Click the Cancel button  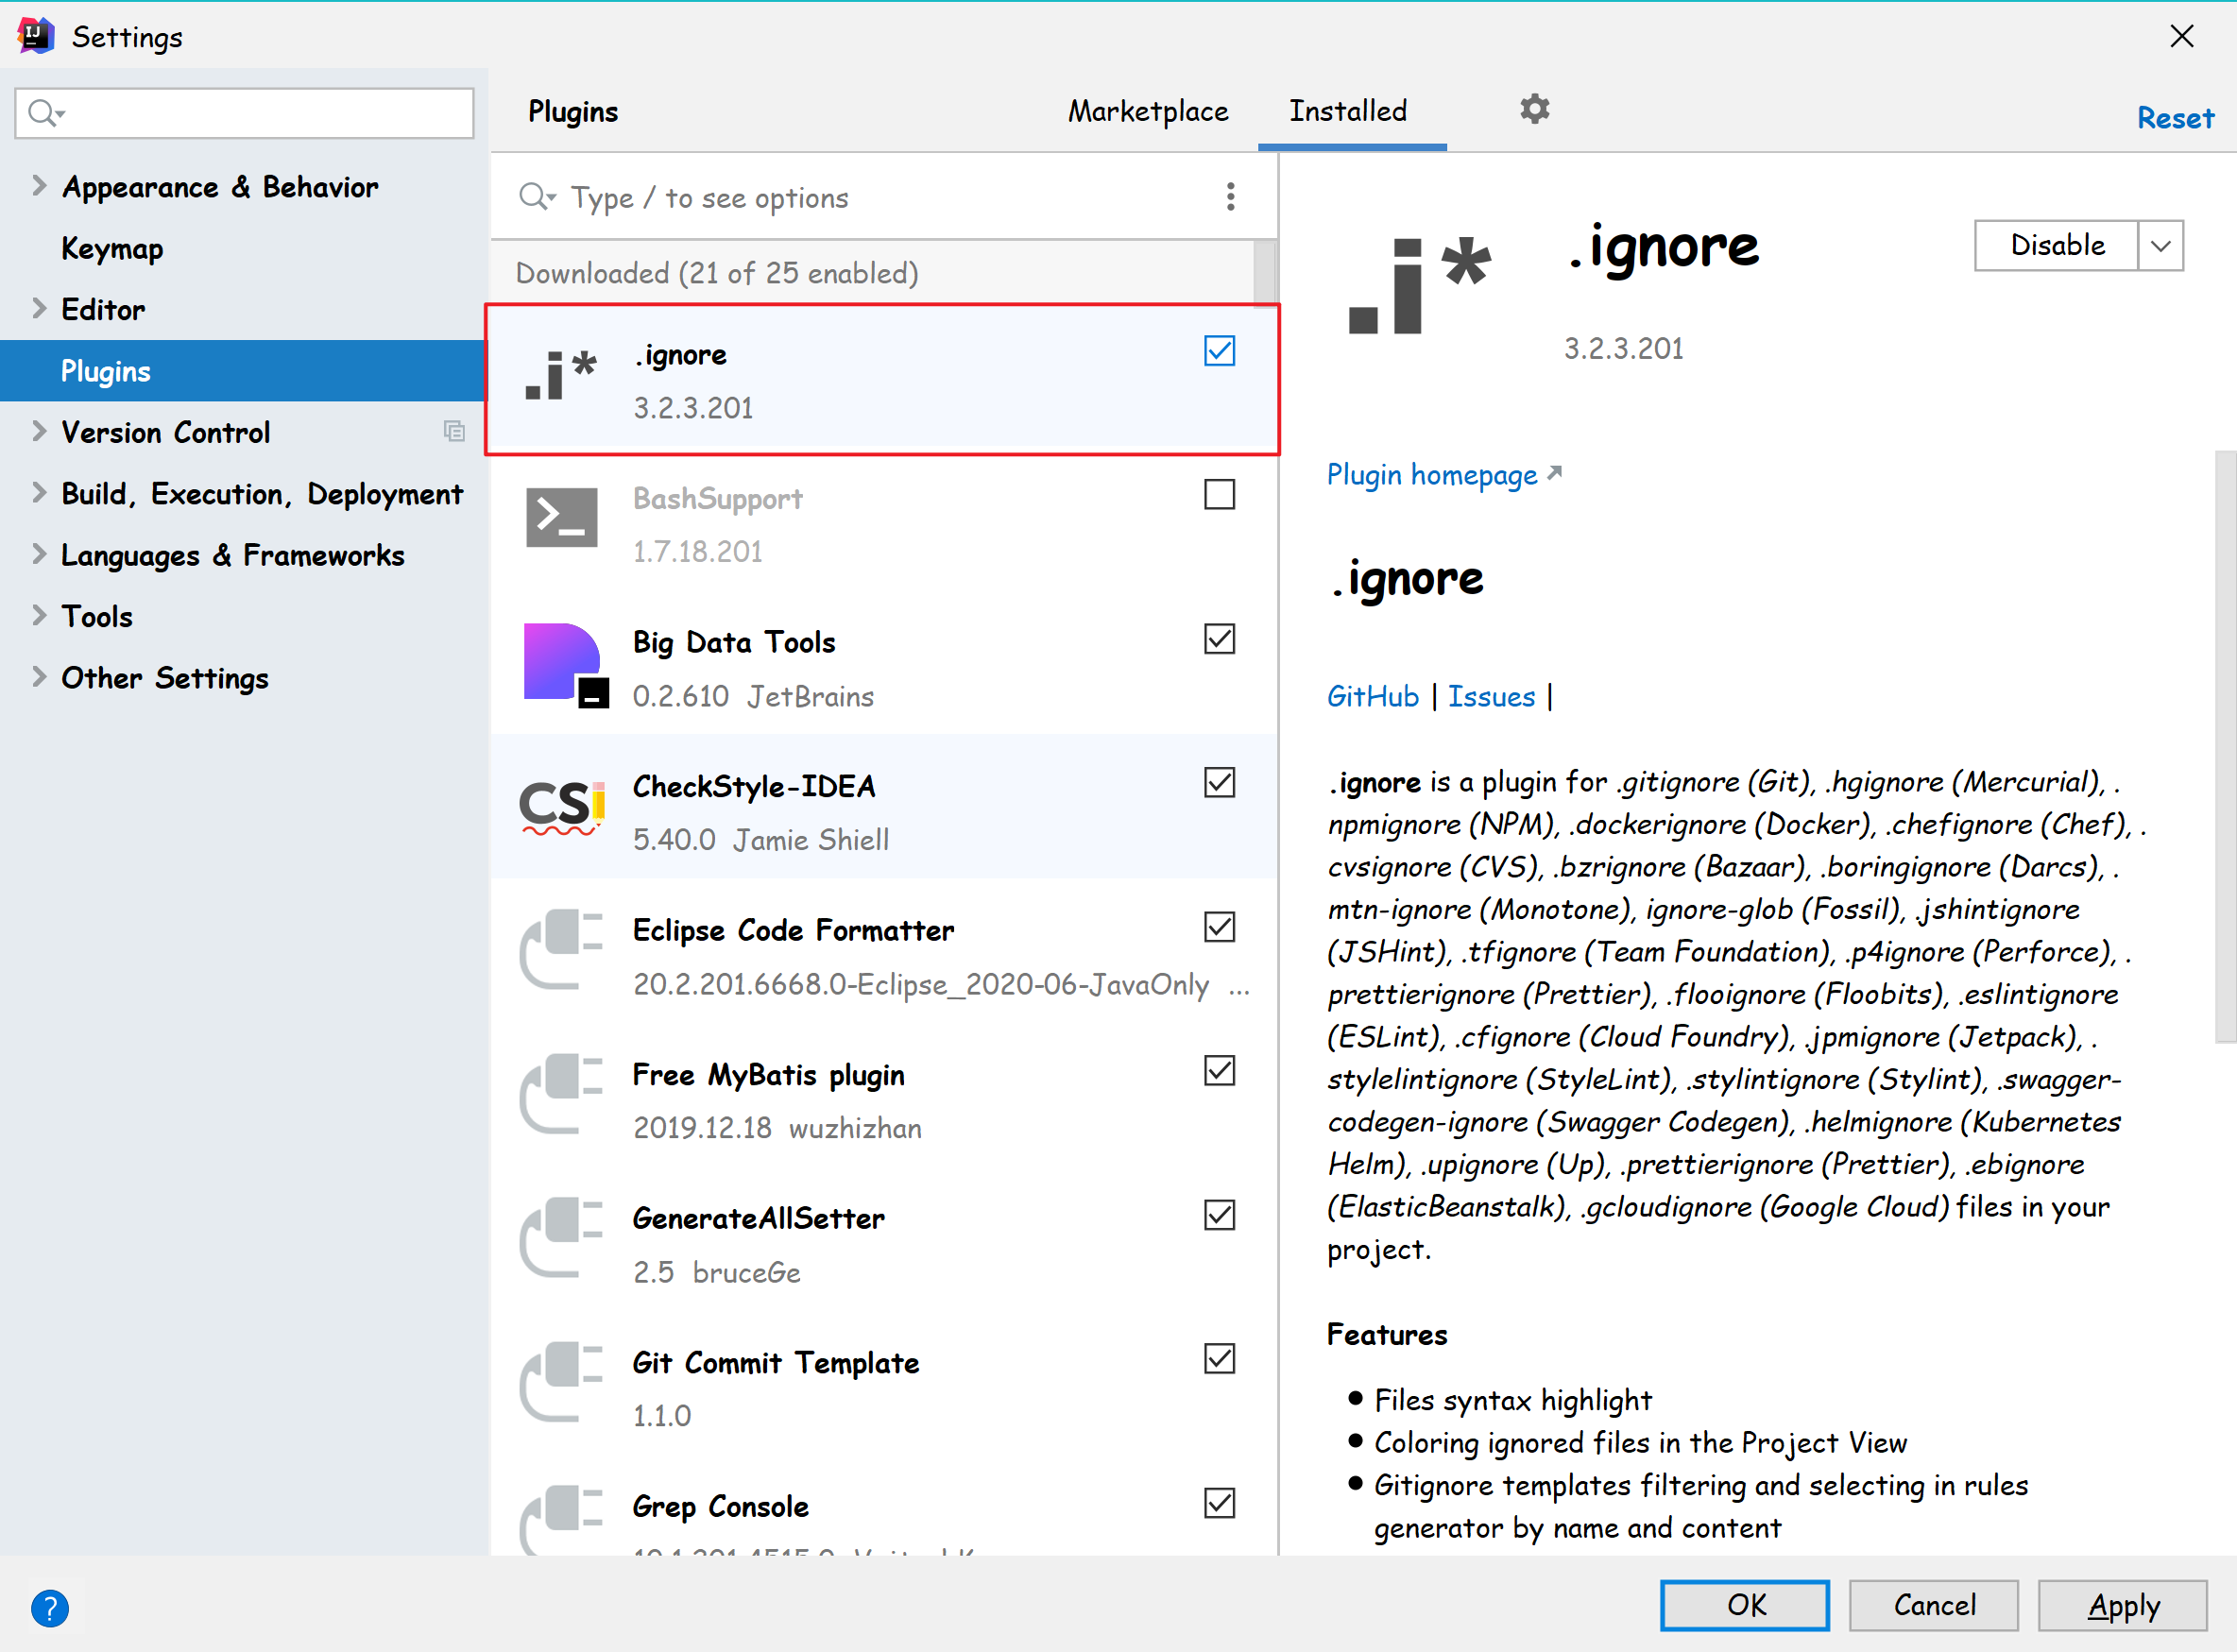(1934, 1605)
